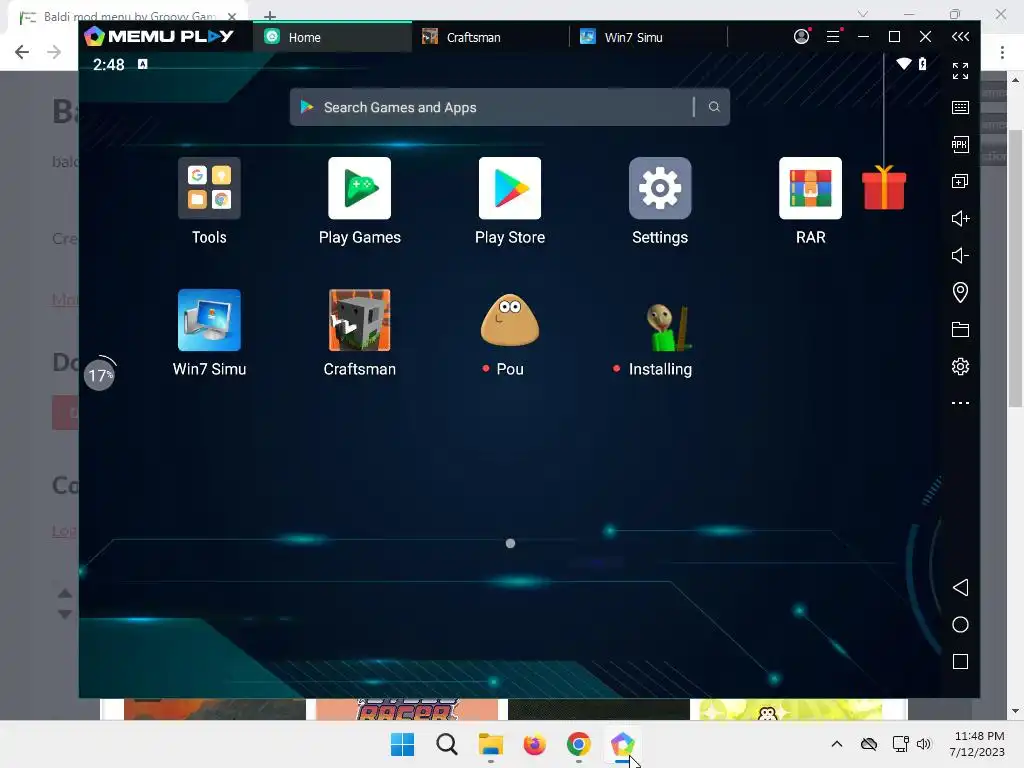This screenshot has height=768, width=1024.
Task: Open the GPS location icon
Action: point(960,292)
